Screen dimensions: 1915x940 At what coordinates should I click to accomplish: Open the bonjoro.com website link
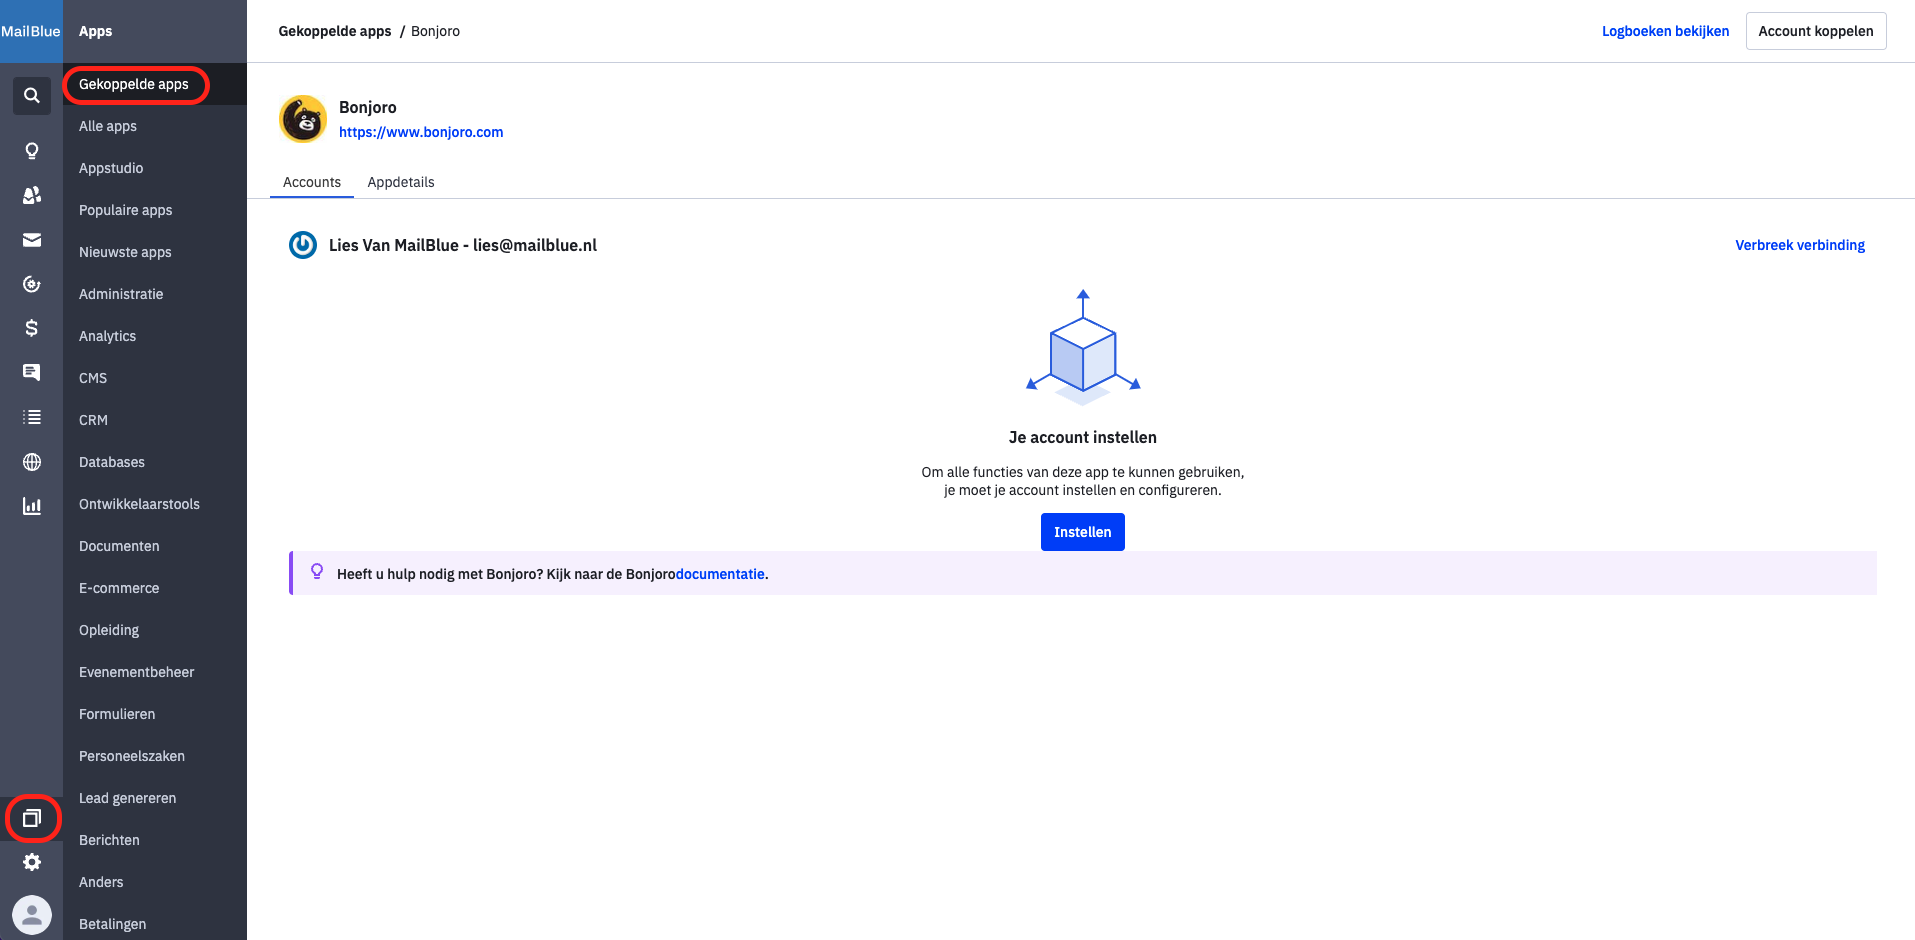click(421, 132)
